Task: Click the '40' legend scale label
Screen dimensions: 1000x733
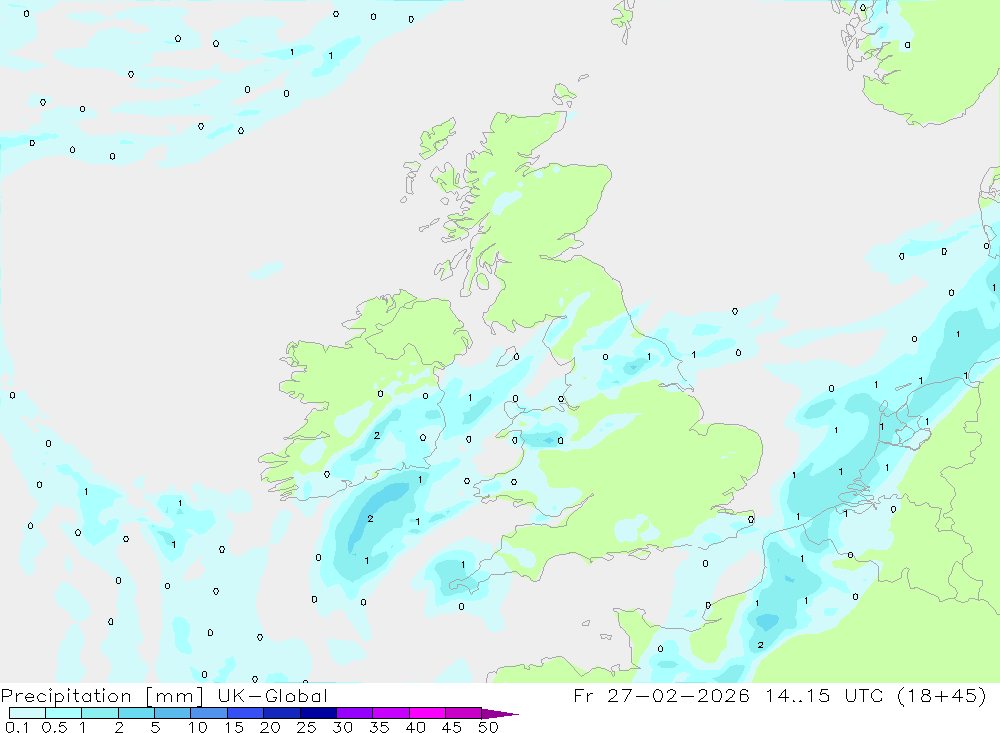Action: click(x=415, y=727)
